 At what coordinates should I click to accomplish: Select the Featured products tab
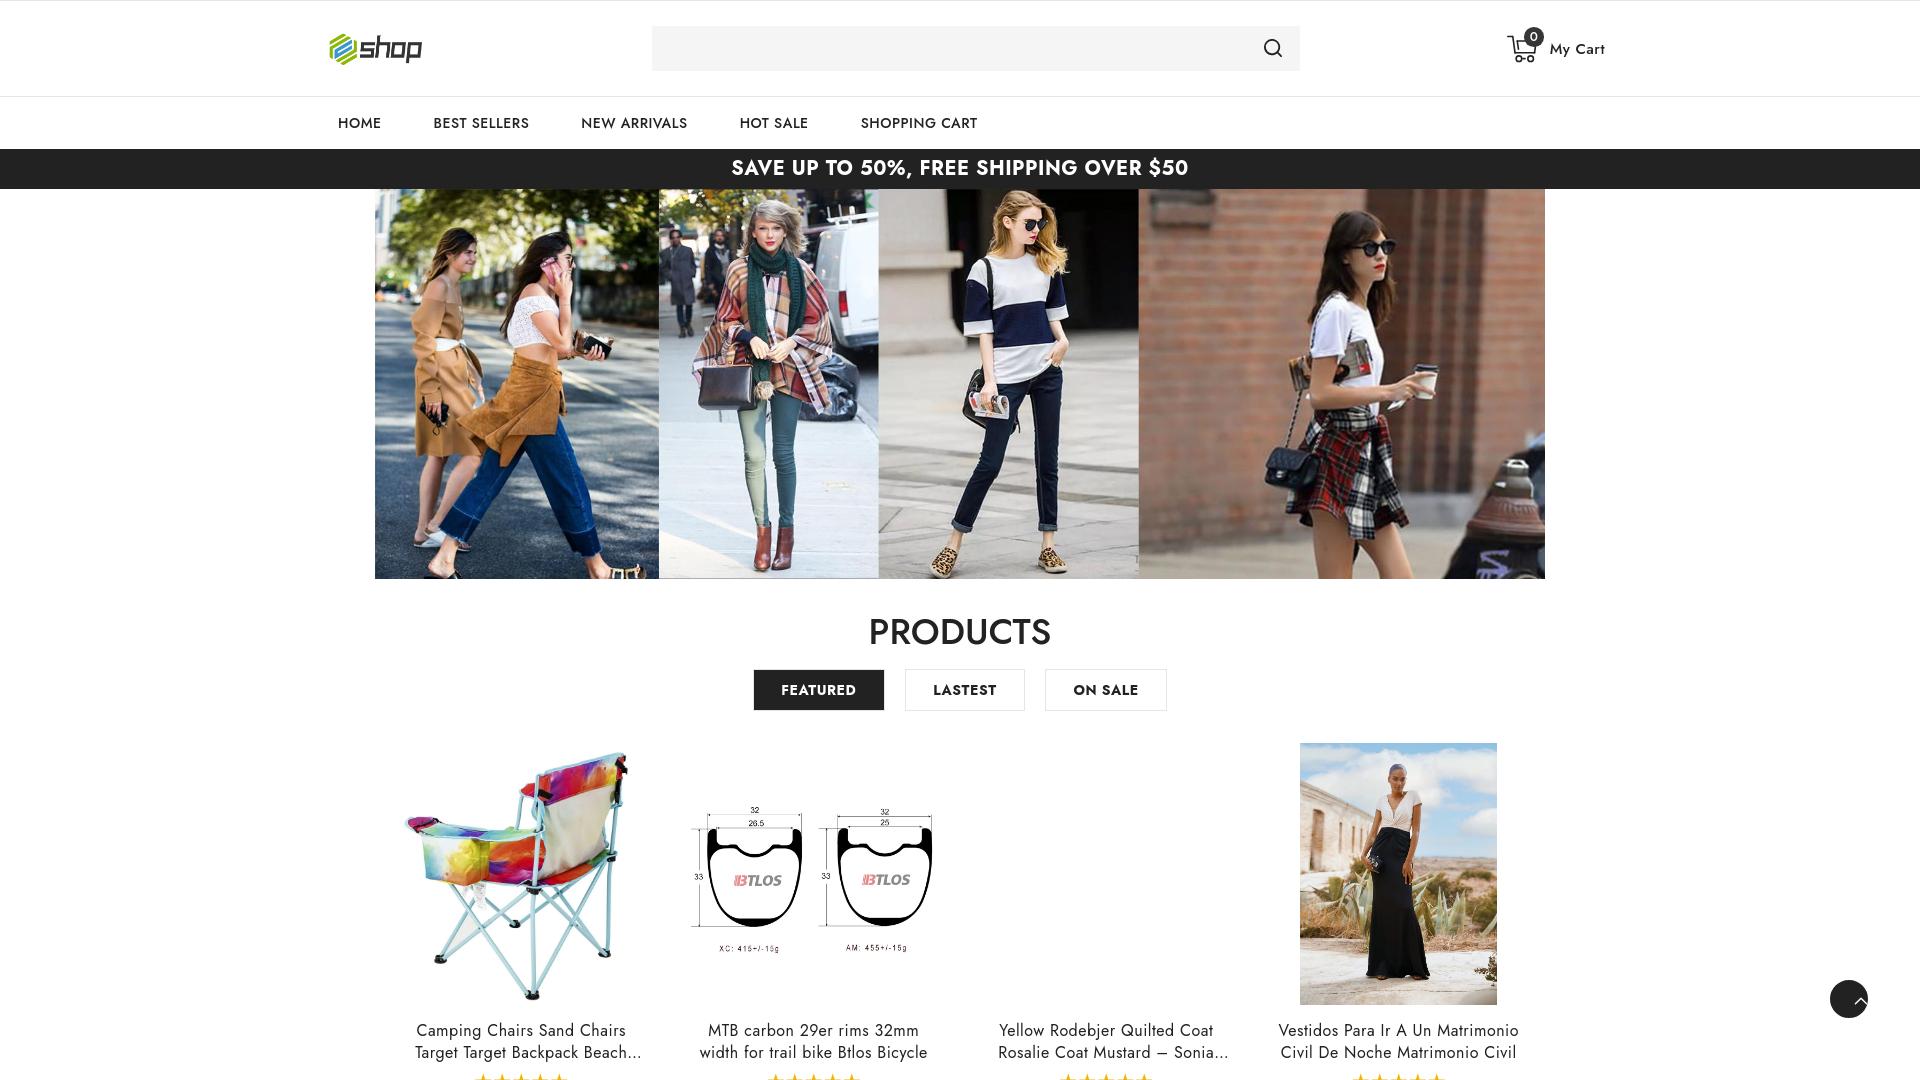818,690
